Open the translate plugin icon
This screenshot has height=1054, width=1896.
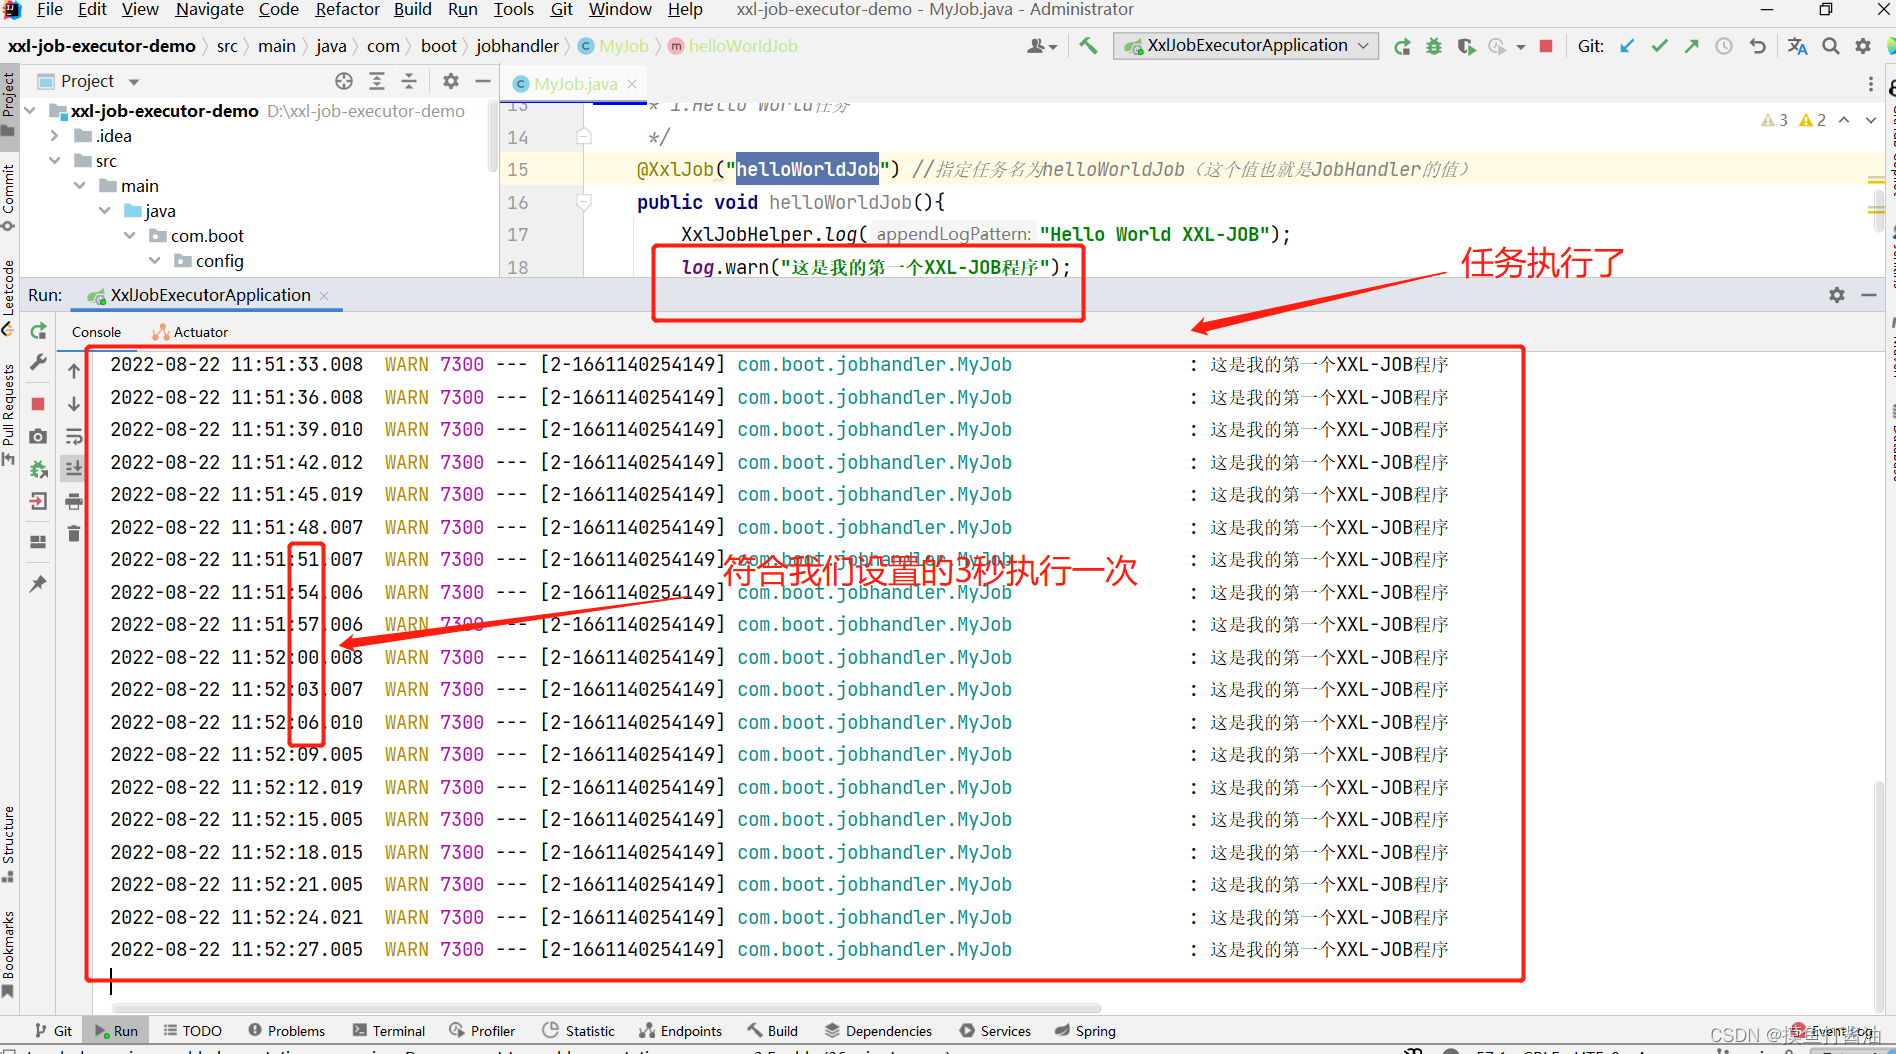[1797, 46]
